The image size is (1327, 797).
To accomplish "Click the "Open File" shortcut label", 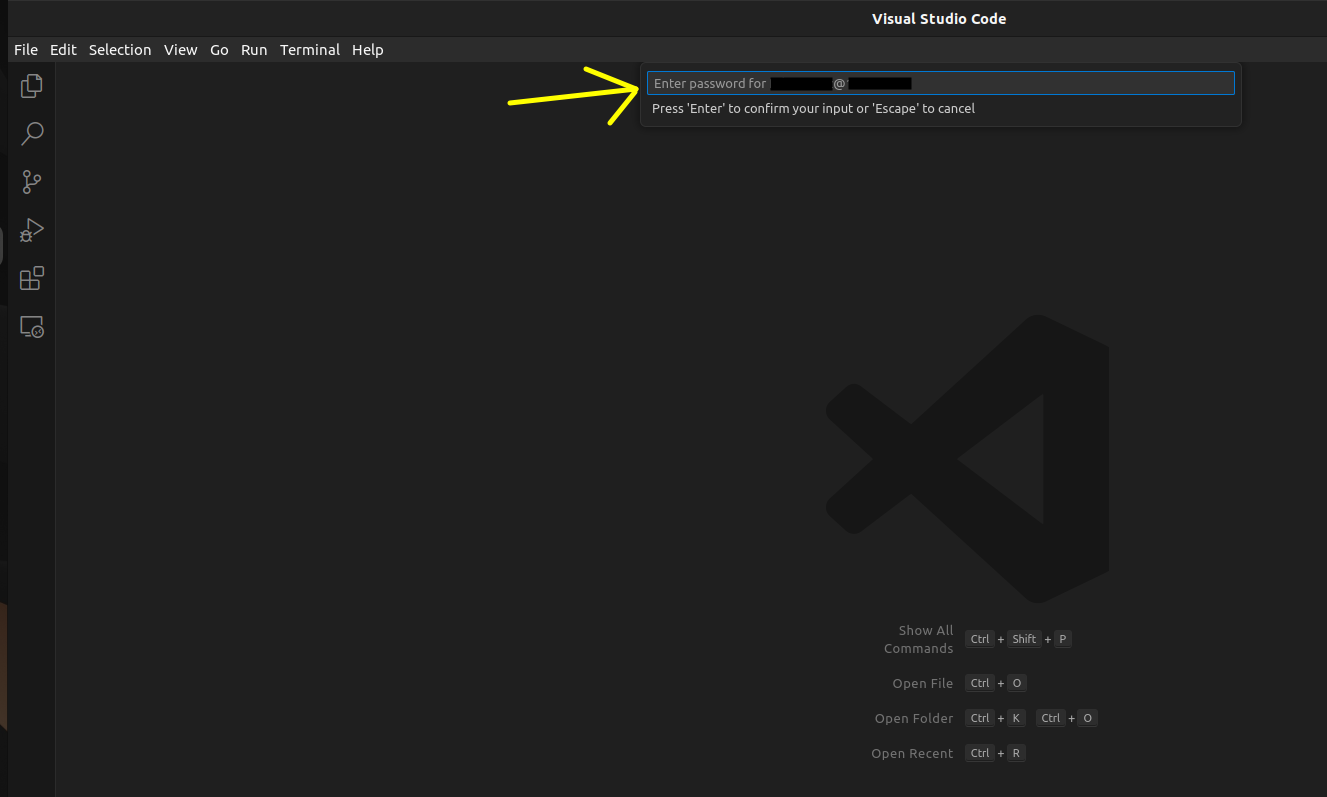I will tap(923, 684).
